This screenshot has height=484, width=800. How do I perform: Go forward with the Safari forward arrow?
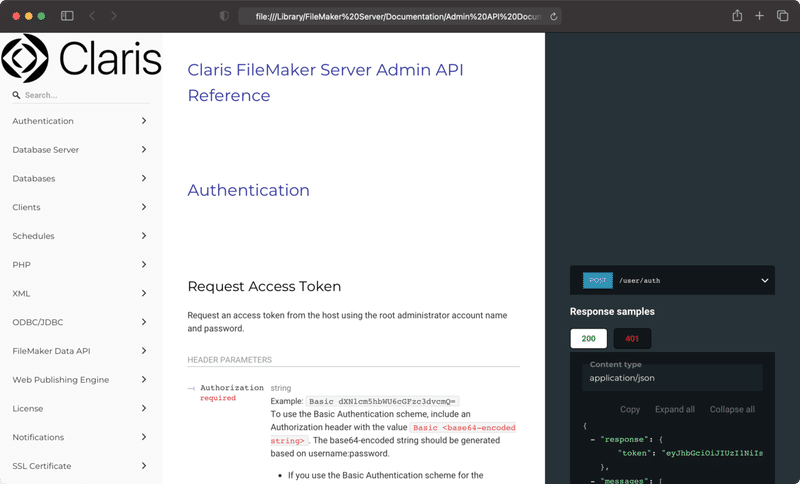tap(113, 16)
